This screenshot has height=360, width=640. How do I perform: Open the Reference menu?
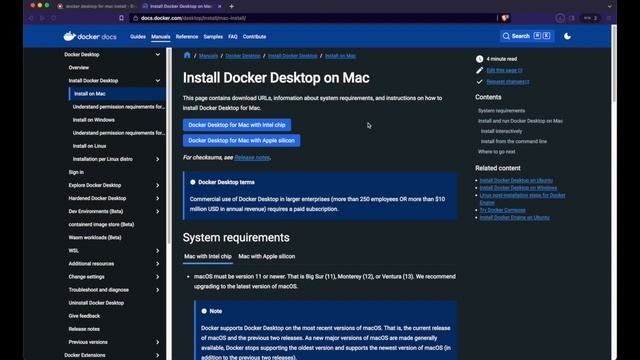pyautogui.click(x=187, y=37)
